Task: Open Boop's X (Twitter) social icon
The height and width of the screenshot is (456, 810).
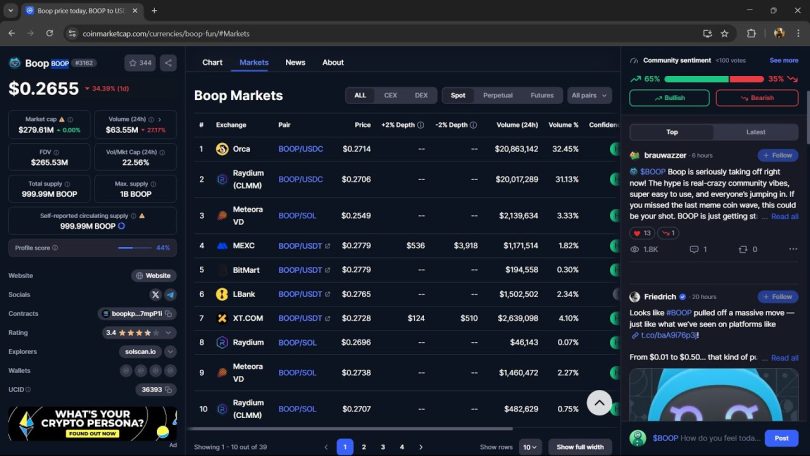Action: [x=155, y=295]
